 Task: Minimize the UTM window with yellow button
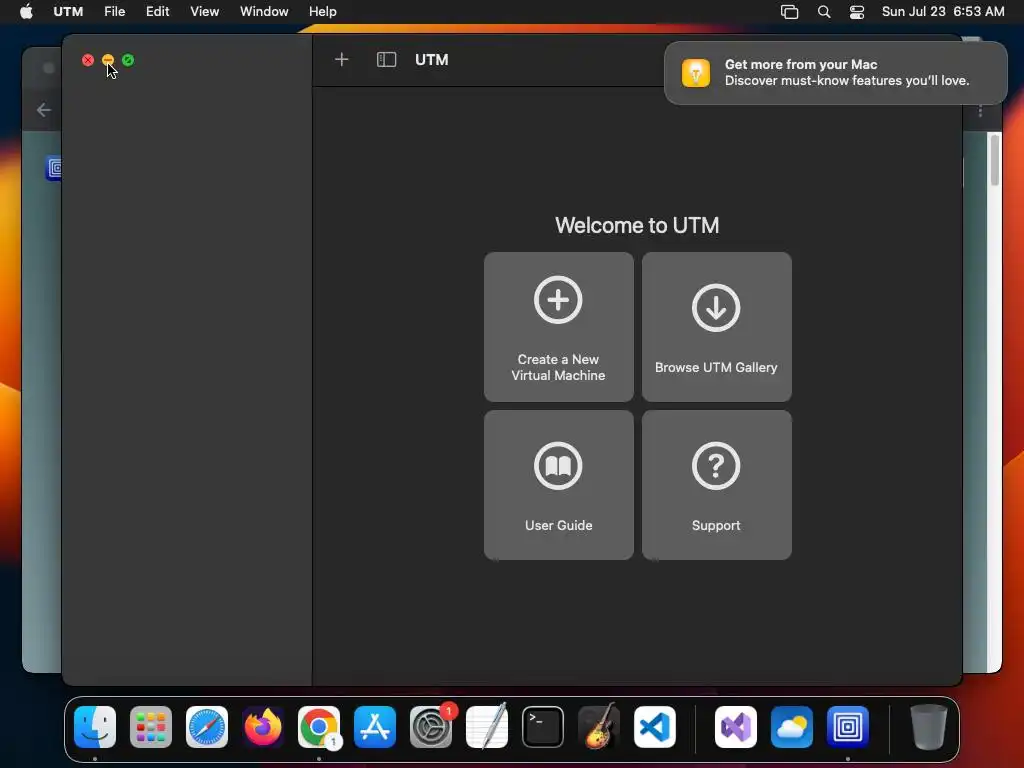108,60
